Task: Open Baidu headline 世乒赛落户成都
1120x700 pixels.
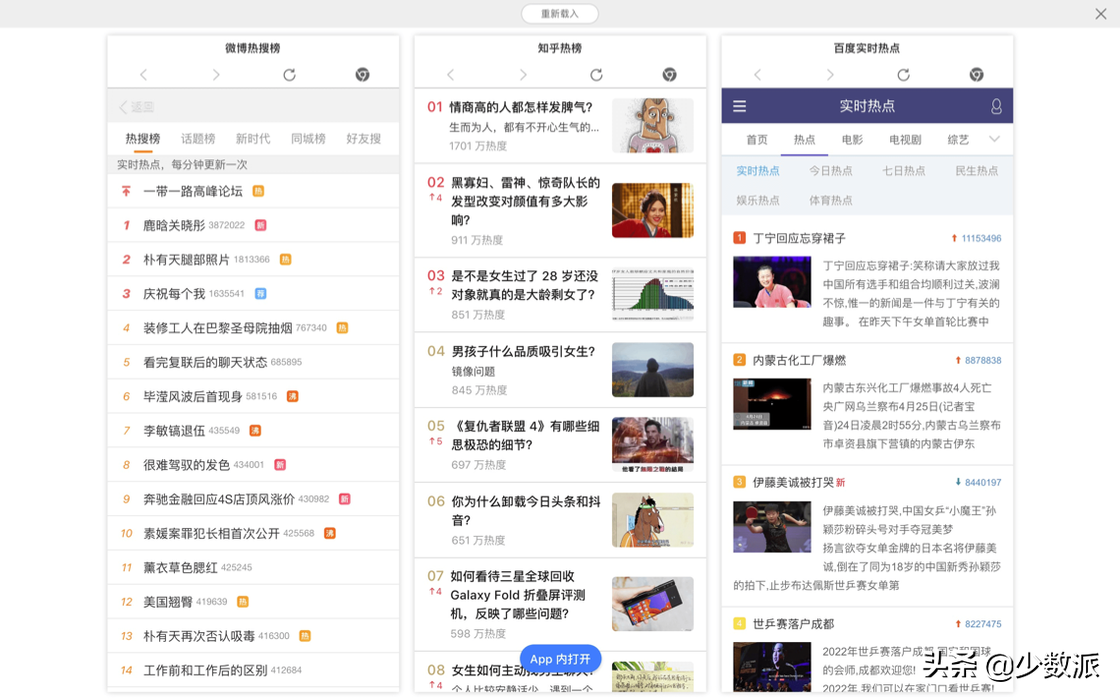Action: (794, 624)
